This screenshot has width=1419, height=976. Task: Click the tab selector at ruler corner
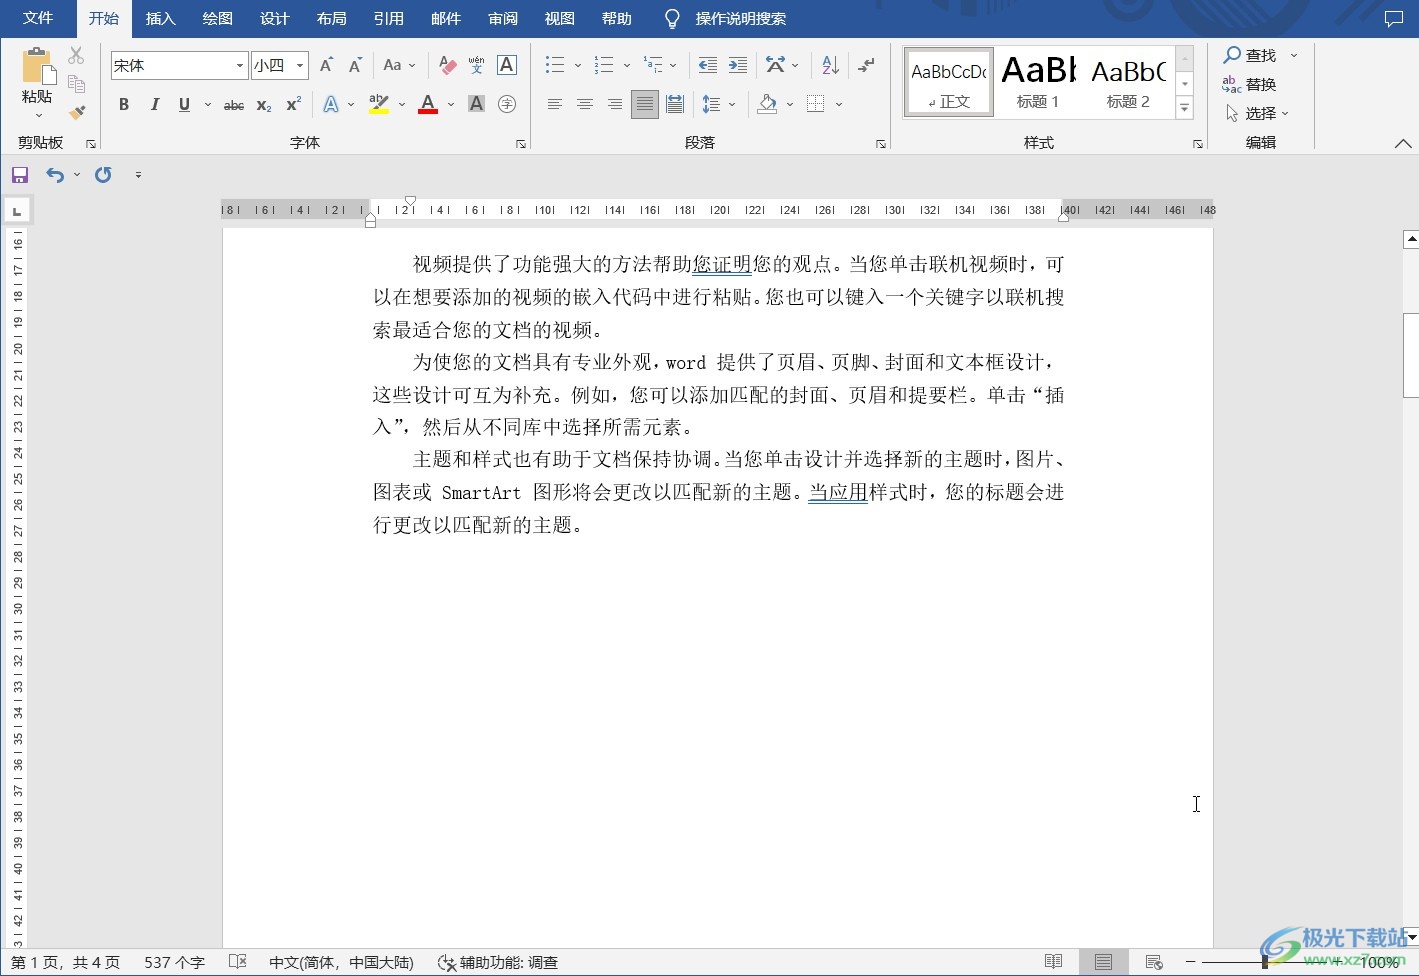point(17,211)
